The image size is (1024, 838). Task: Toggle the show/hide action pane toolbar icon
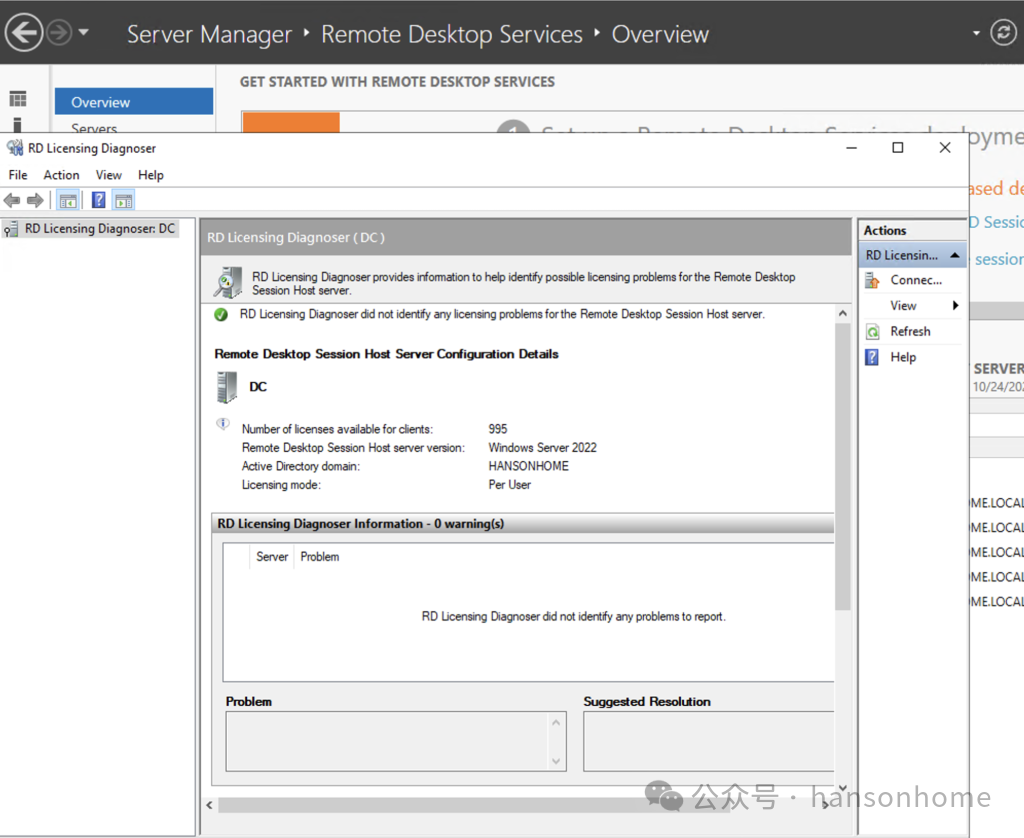[123, 200]
